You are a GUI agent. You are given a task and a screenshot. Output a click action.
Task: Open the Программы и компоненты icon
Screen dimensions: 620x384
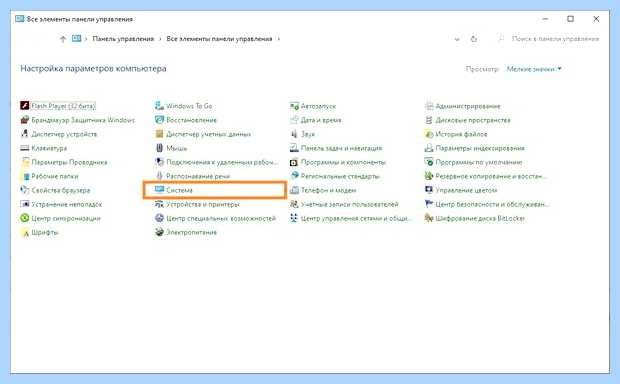[x=294, y=162]
